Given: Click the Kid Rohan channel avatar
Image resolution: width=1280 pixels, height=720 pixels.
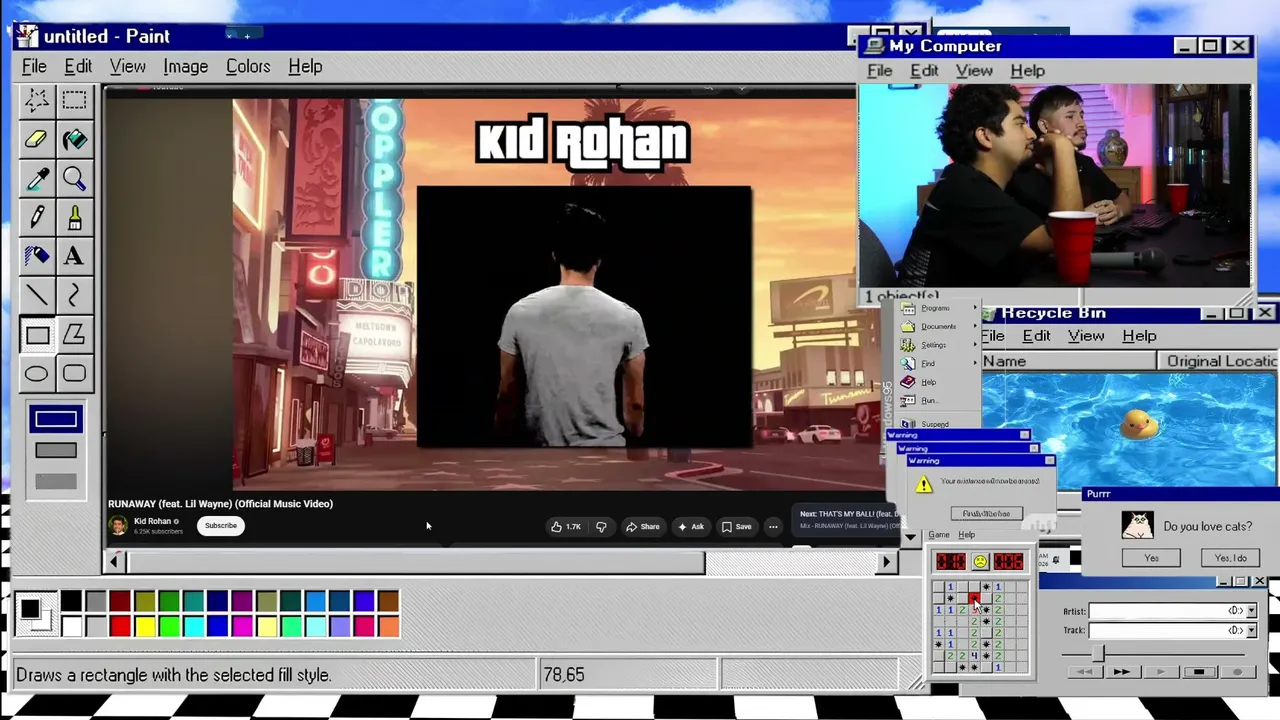Looking at the screenshot, I should 119,525.
